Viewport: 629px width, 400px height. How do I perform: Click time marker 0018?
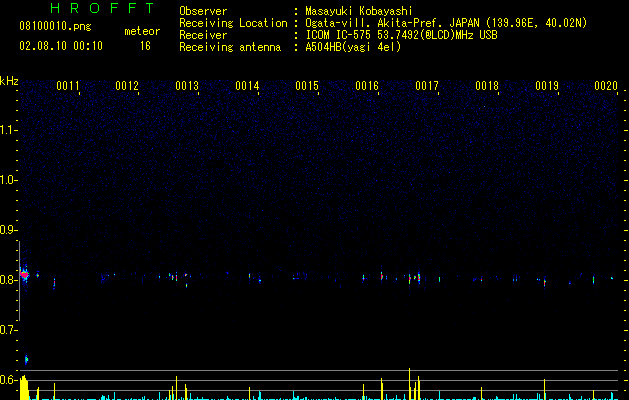[487, 86]
